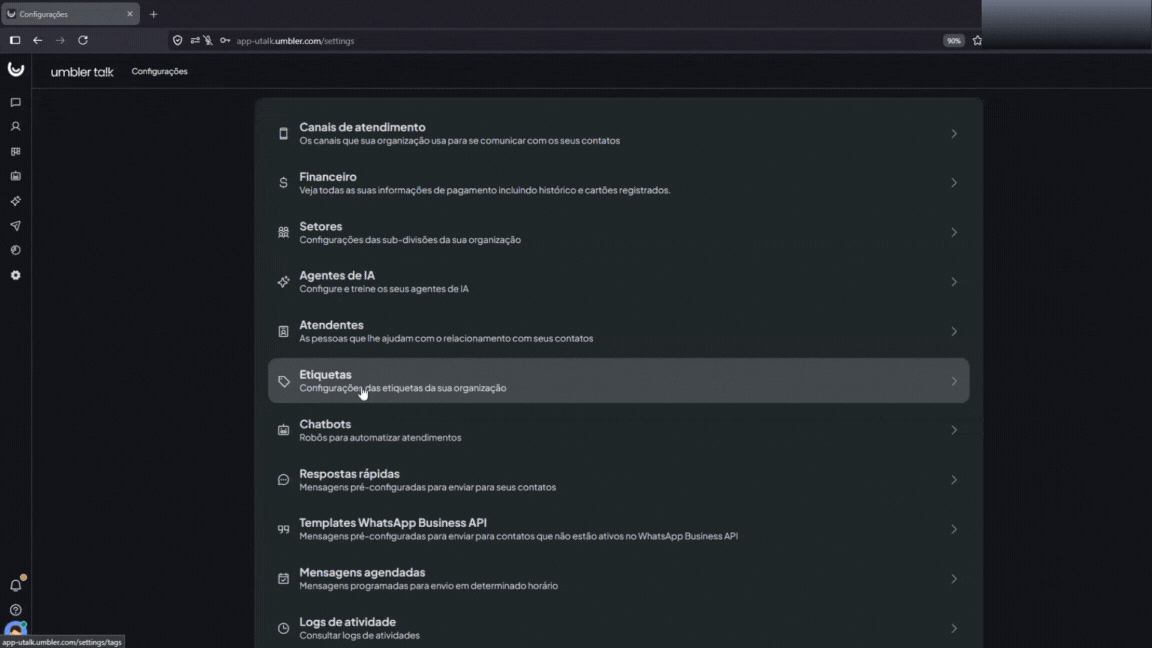Open the kanban board icon in sidebar
This screenshot has height=648, width=1152.
pos(15,152)
